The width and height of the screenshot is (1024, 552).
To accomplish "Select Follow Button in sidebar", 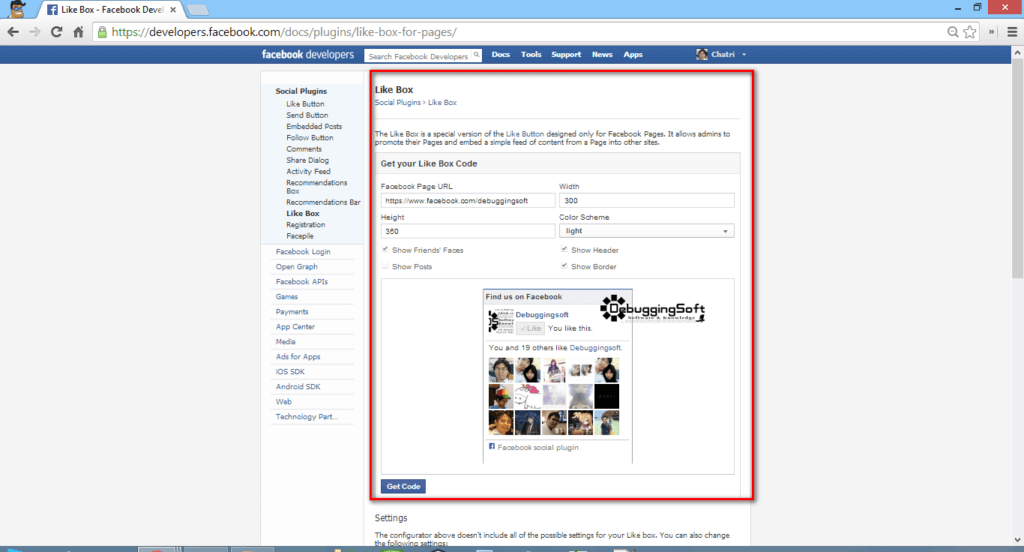I will [310, 137].
